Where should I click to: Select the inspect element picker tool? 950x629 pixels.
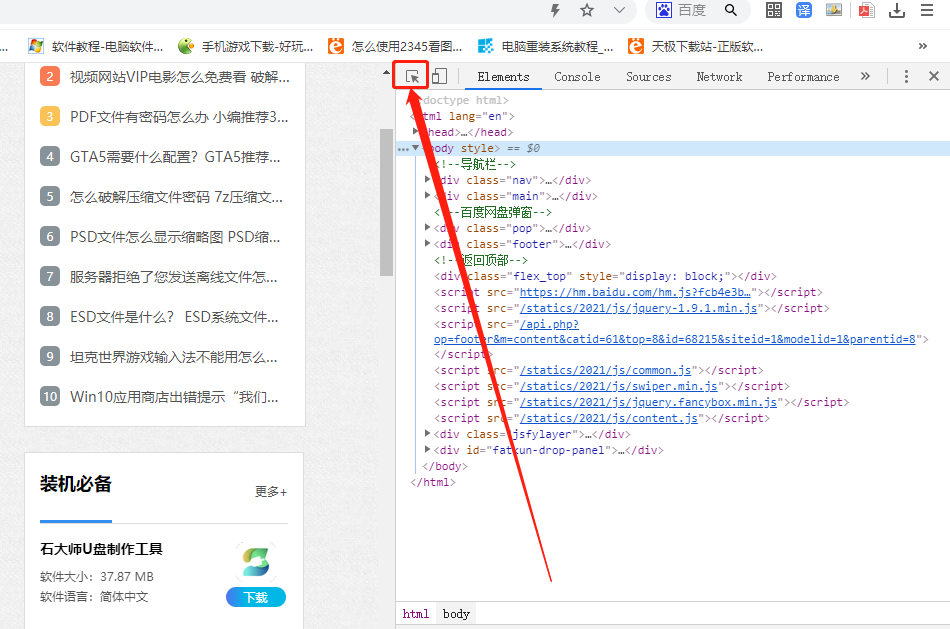(x=412, y=75)
